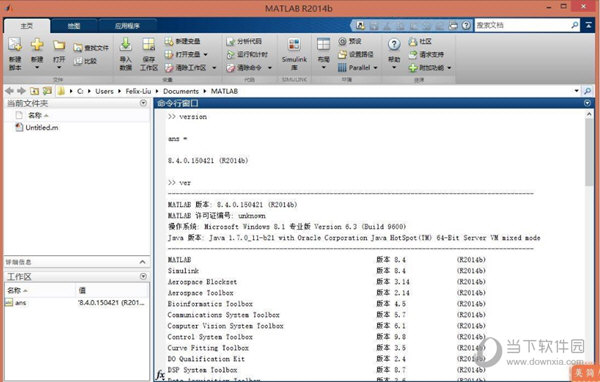Switch to the 应用程序 (Apps) tab
600x382 pixels.
click(127, 26)
